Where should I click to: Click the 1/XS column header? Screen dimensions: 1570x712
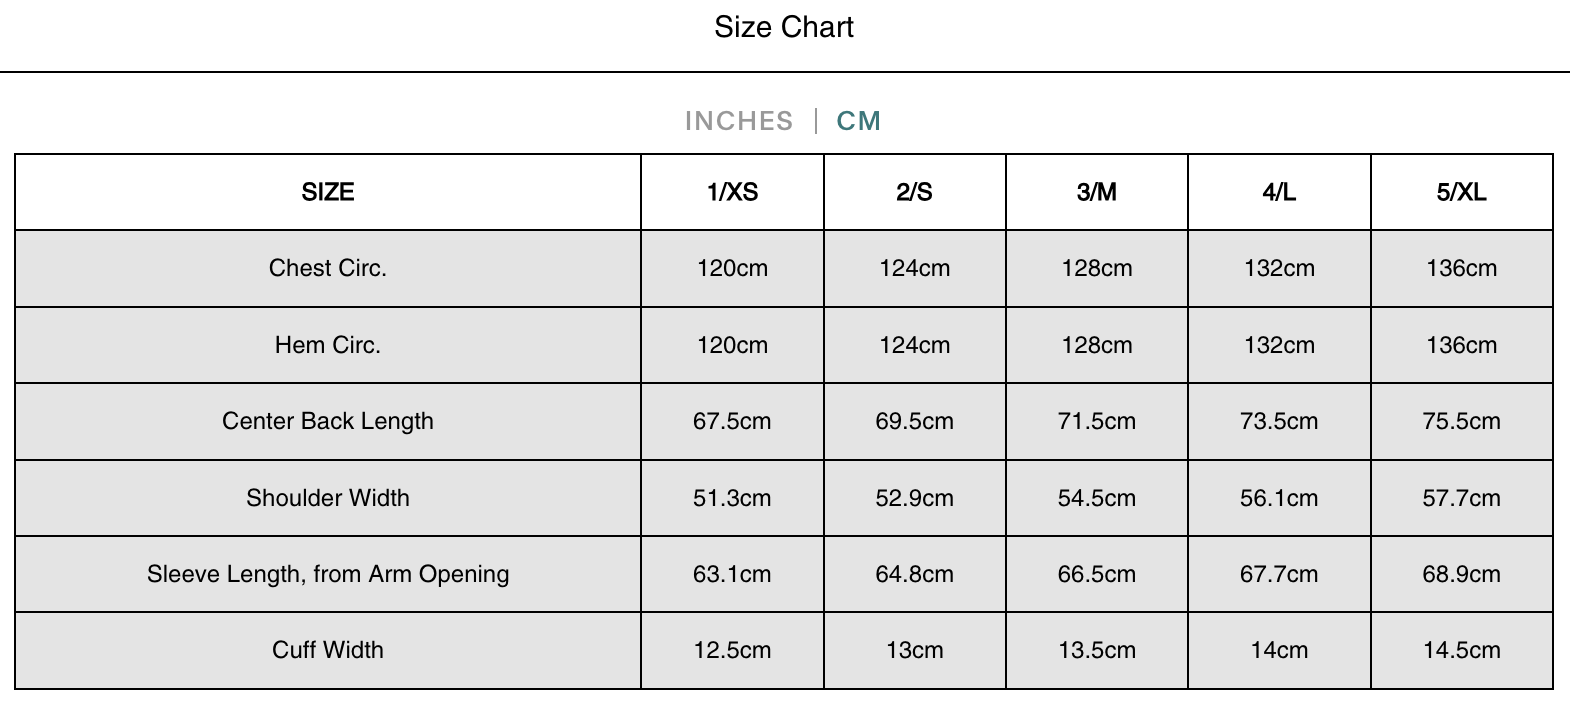[x=732, y=192]
